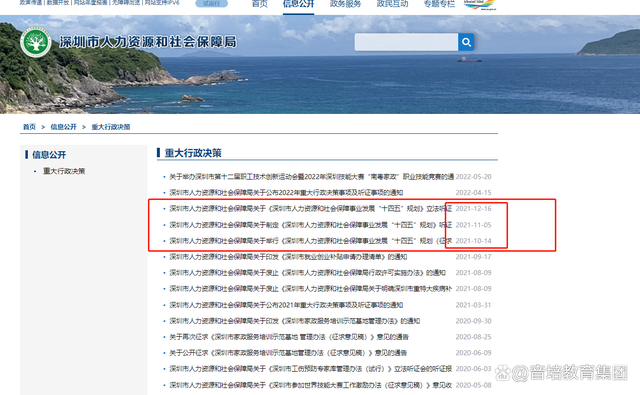The image size is (640, 395).
Task: Open the 信息公开 navigation tab
Action: (298, 4)
